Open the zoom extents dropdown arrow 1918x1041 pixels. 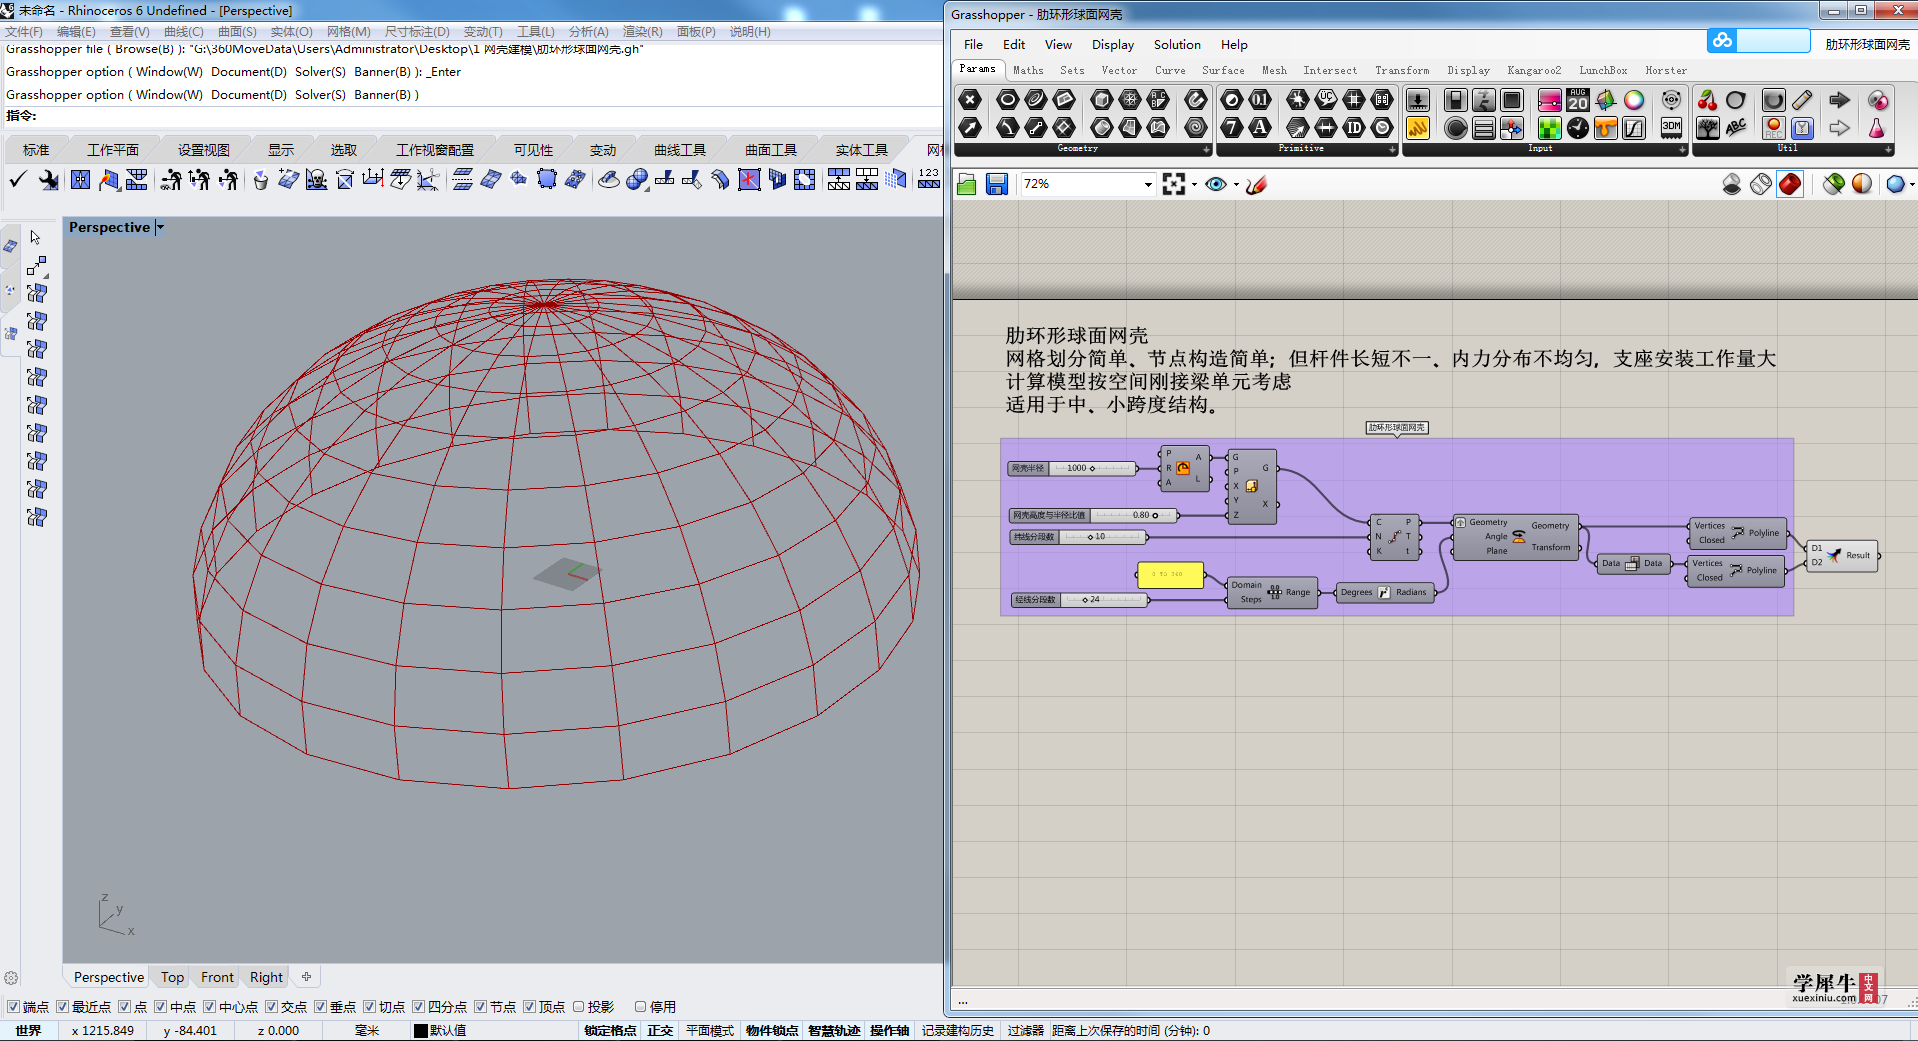pyautogui.click(x=1194, y=185)
